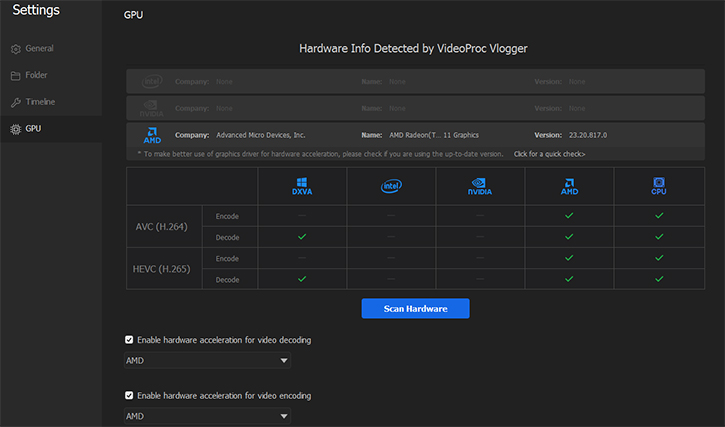
Task: Click the AMD logo in hardware info row
Action: 153,135
